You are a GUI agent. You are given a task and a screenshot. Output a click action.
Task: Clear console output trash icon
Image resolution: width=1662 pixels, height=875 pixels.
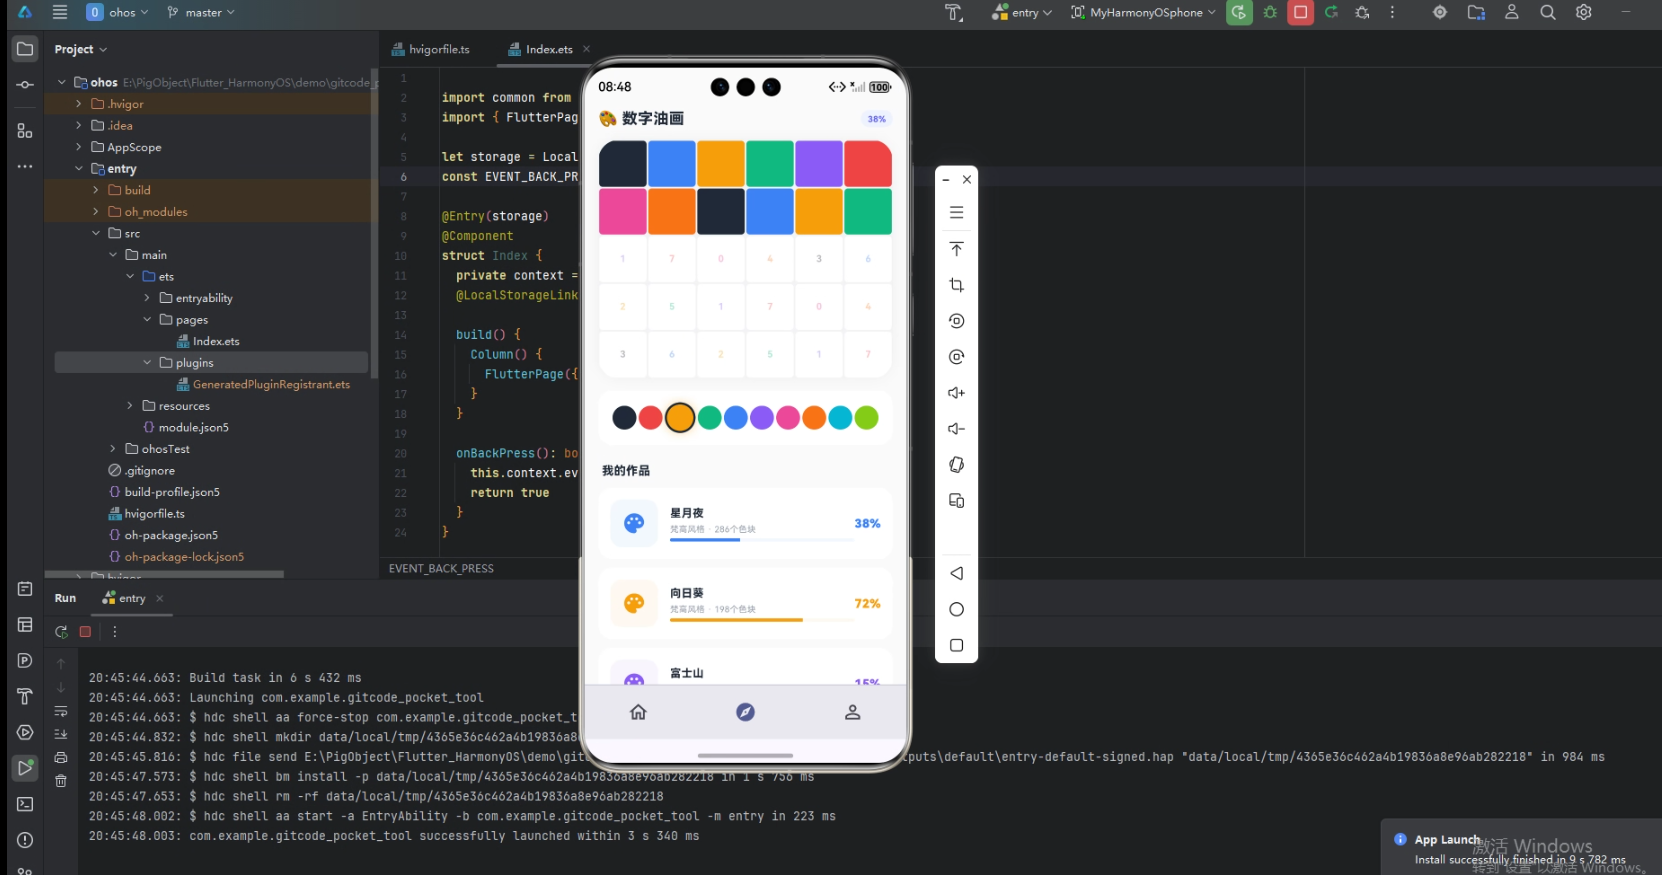[61, 781]
